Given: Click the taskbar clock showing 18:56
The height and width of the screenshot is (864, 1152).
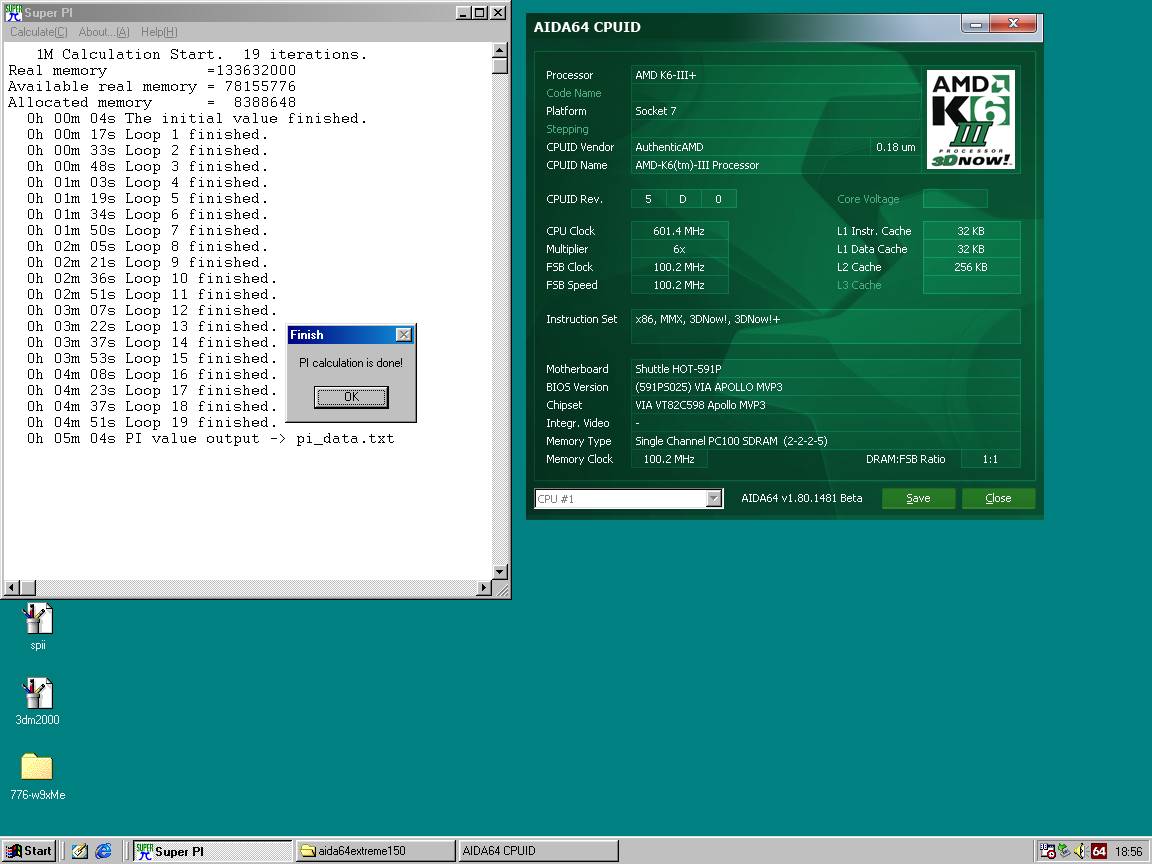Looking at the screenshot, I should [1128, 851].
